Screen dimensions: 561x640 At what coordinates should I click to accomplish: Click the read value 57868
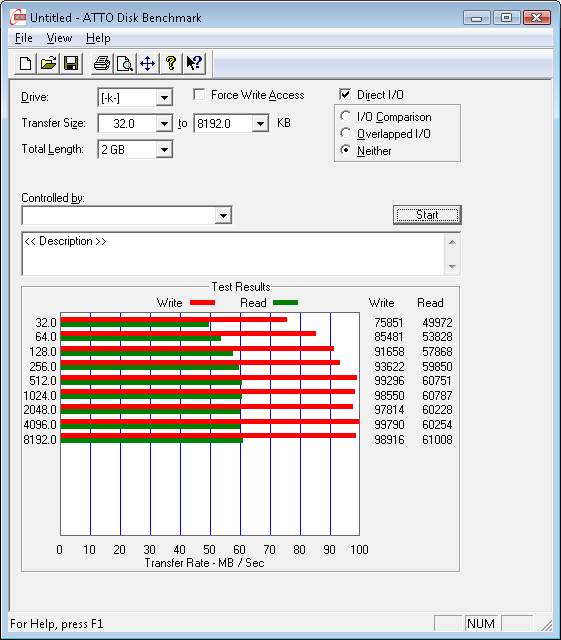click(437, 351)
